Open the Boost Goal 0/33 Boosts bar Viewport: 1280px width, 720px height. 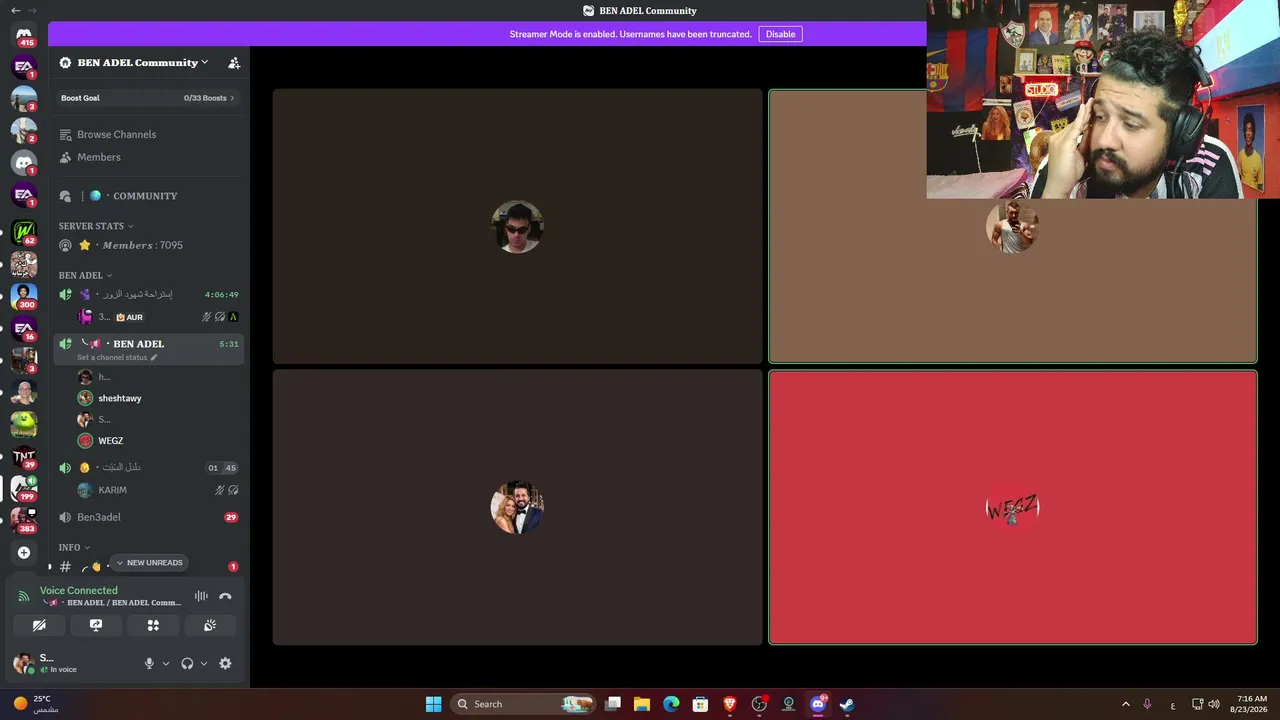(148, 98)
